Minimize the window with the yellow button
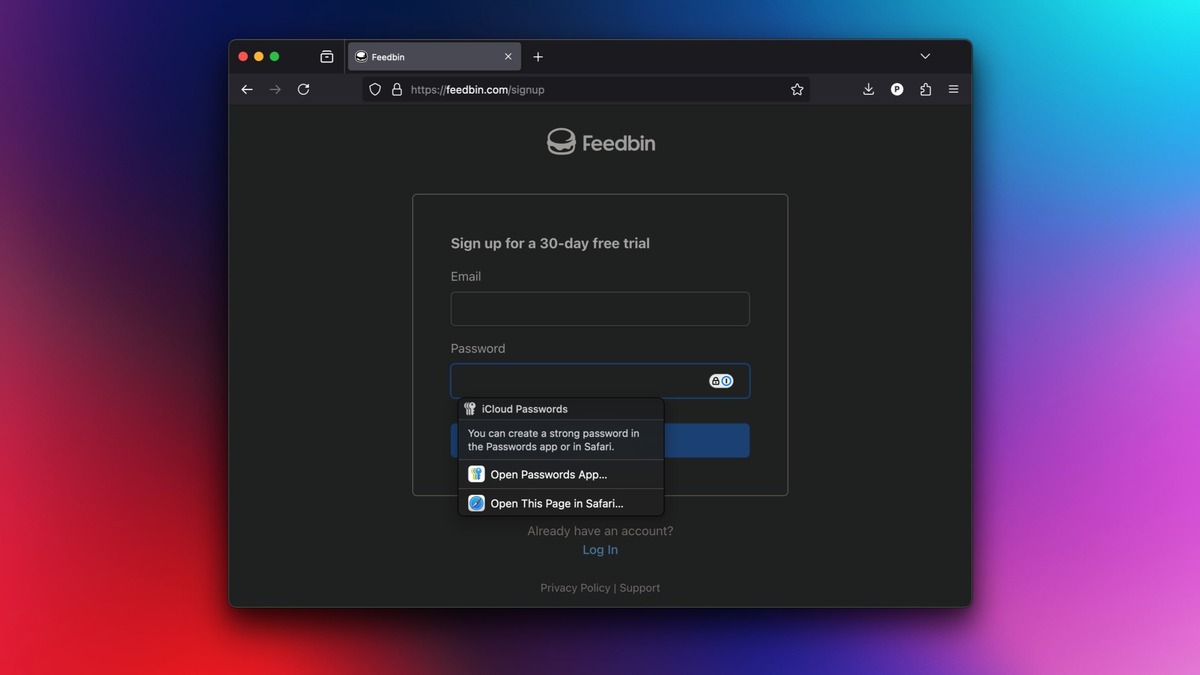 coord(259,57)
